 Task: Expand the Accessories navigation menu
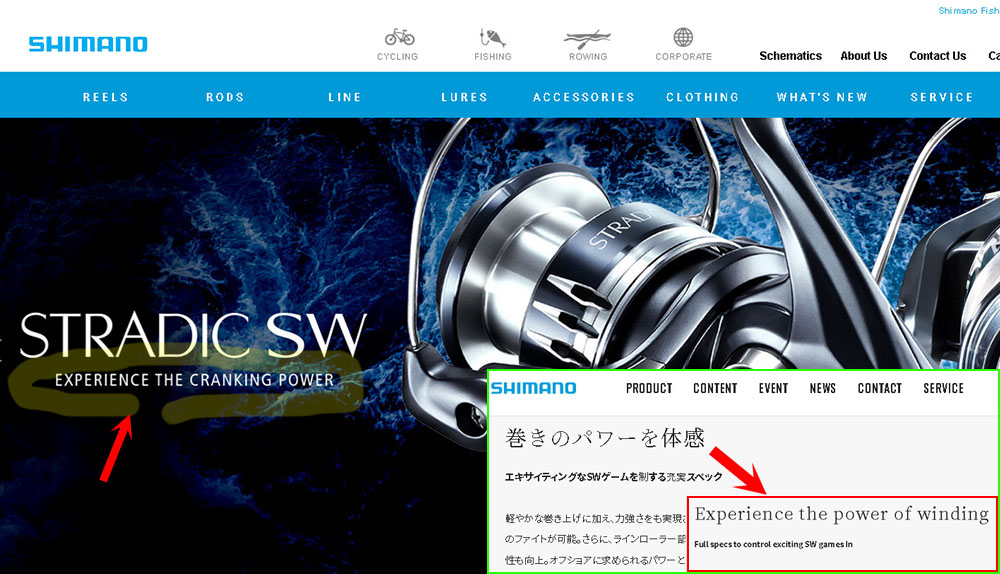(x=584, y=97)
